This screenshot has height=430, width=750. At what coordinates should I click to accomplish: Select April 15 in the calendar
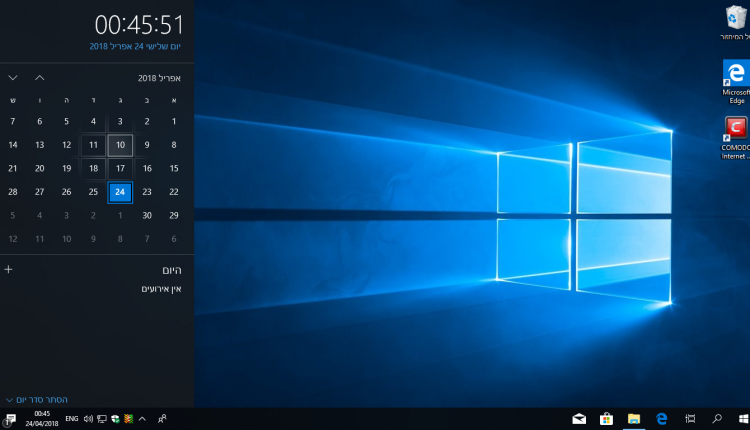coord(174,168)
